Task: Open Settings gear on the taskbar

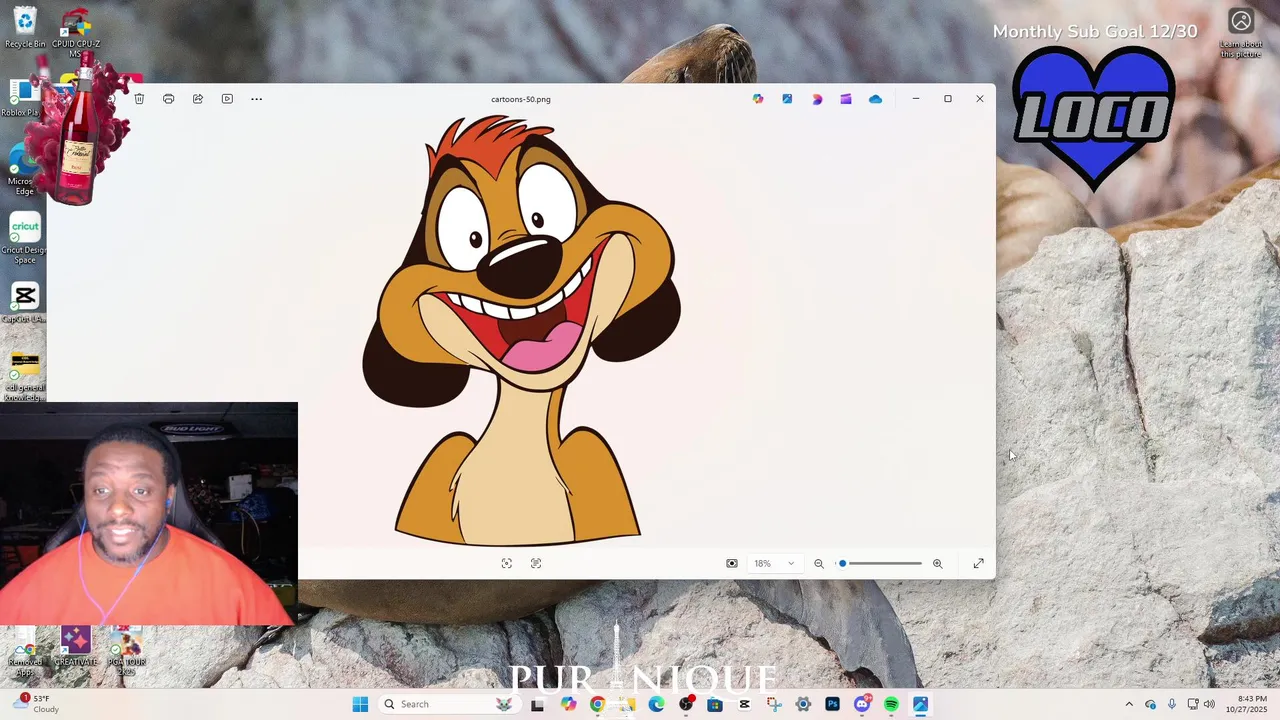Action: click(803, 704)
